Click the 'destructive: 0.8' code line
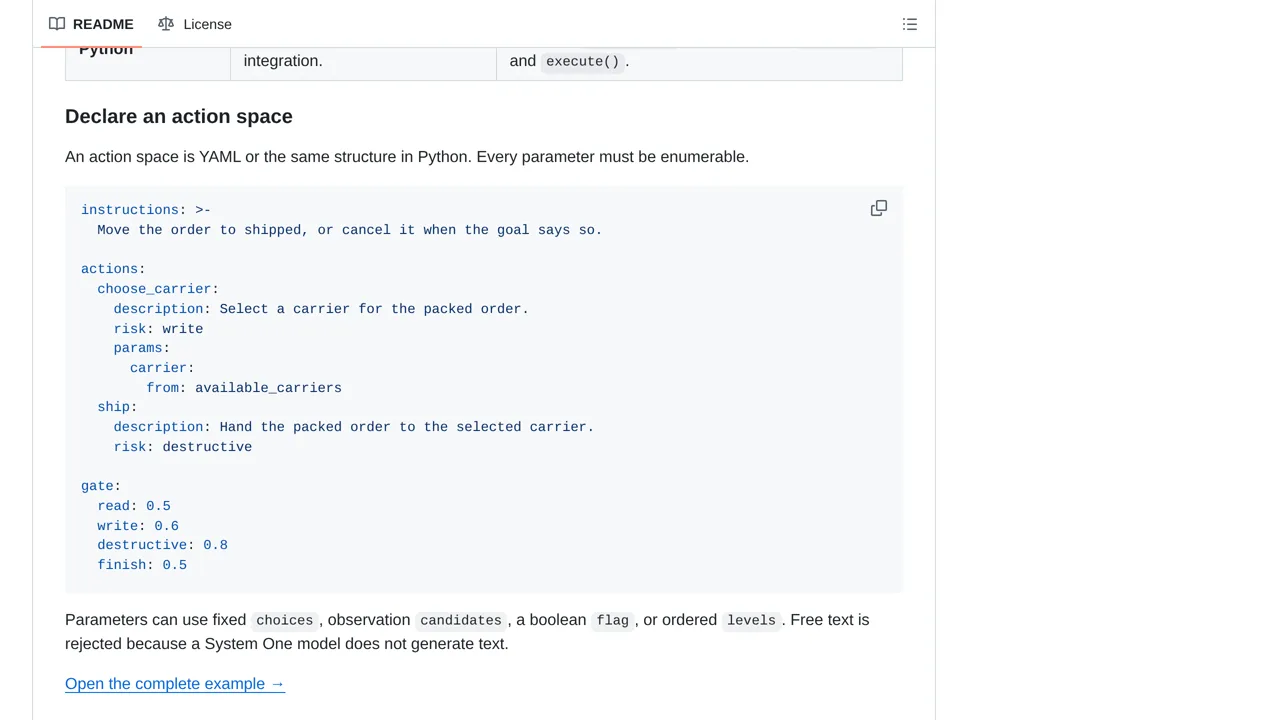 tap(162, 545)
